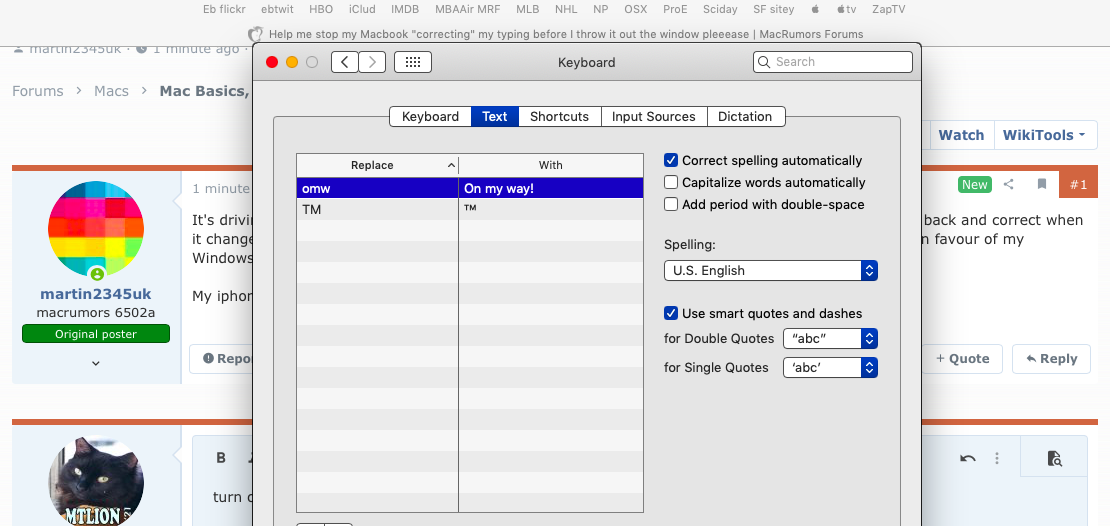Preview the reply in editor
This screenshot has height=526, width=1110.
[1054, 459]
